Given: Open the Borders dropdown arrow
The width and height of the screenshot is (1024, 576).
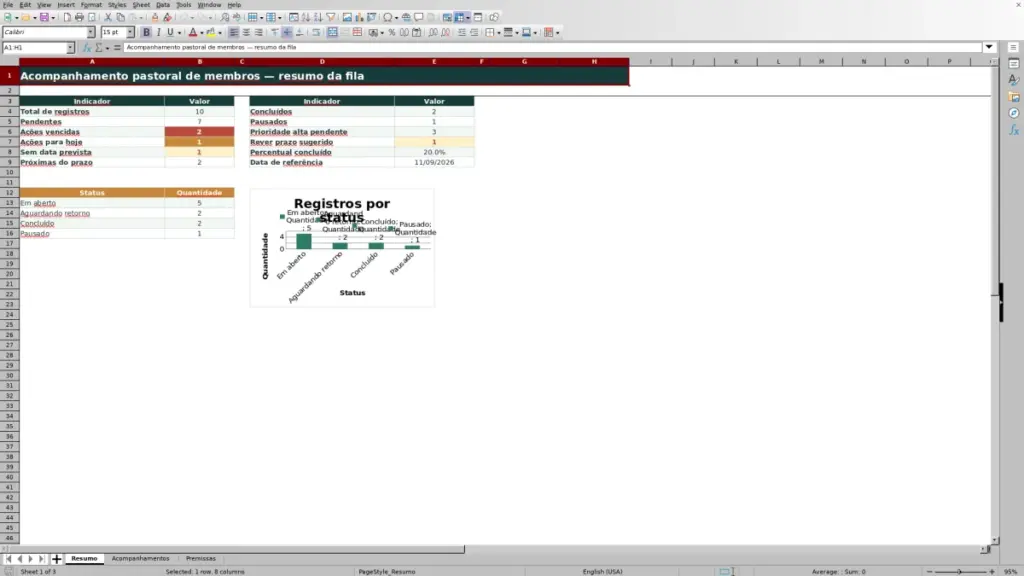Looking at the screenshot, I should point(499,33).
